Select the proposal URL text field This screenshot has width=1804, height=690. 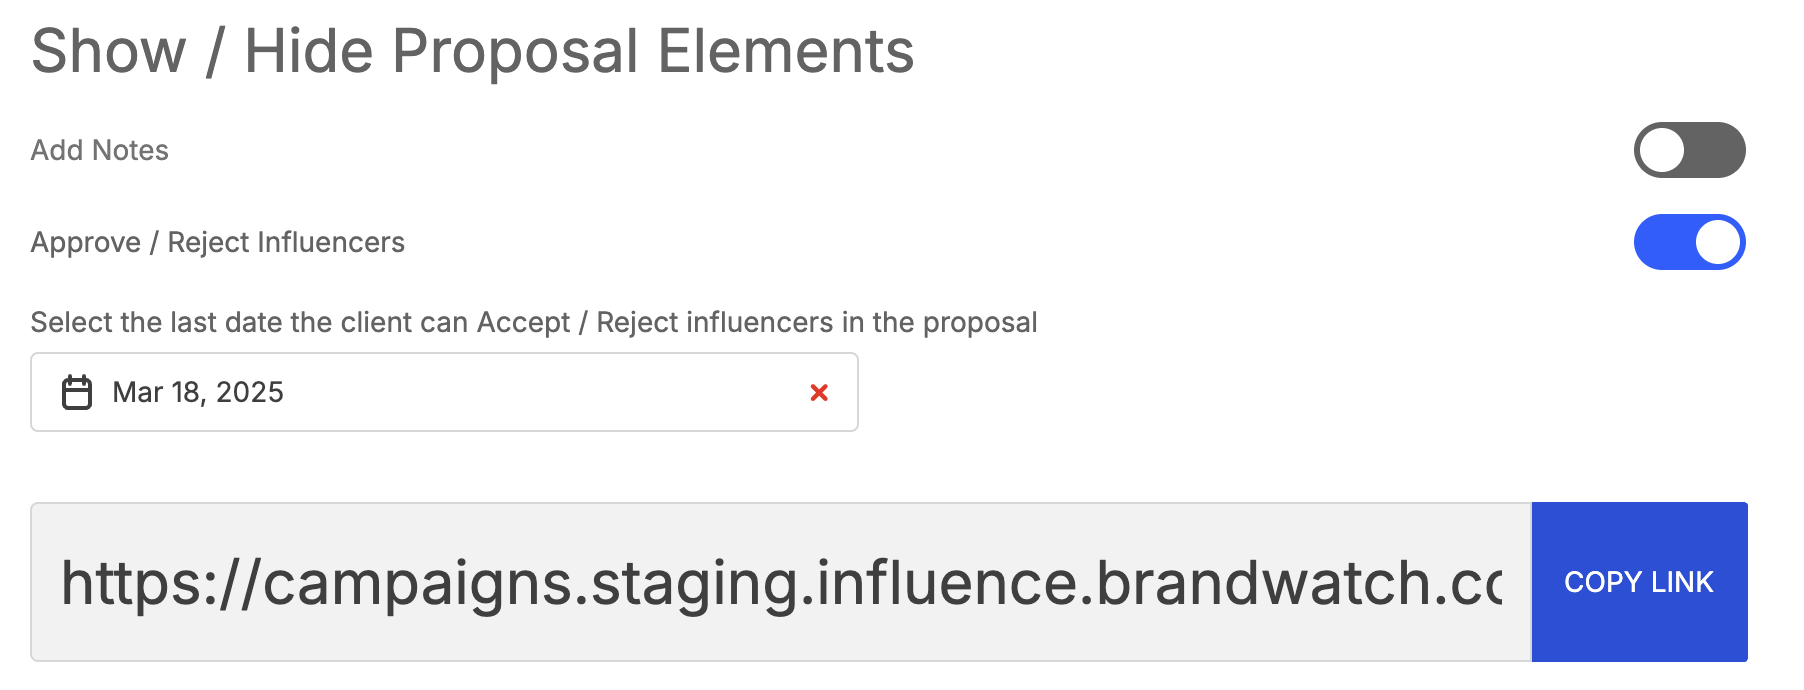coord(781,582)
